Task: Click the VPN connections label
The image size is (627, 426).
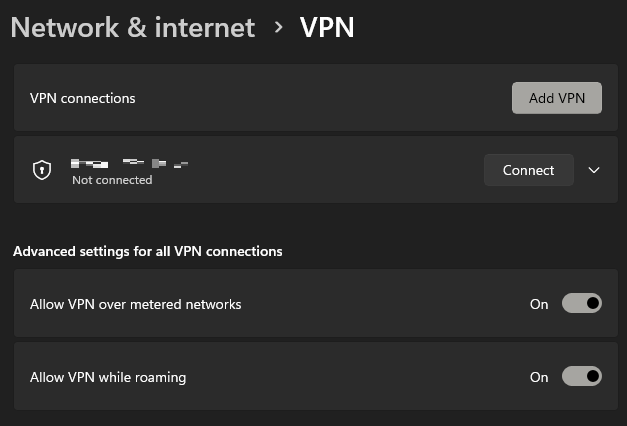Action: pyautogui.click(x=83, y=98)
